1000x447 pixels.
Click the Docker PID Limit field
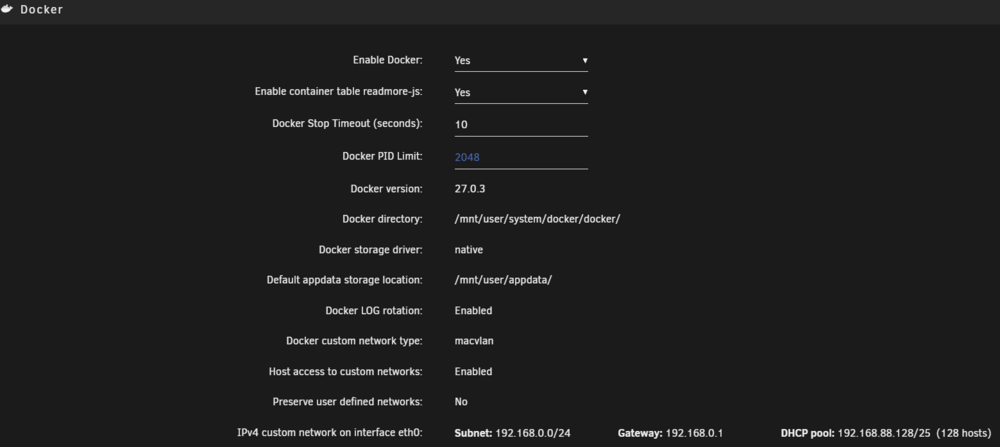(521, 157)
